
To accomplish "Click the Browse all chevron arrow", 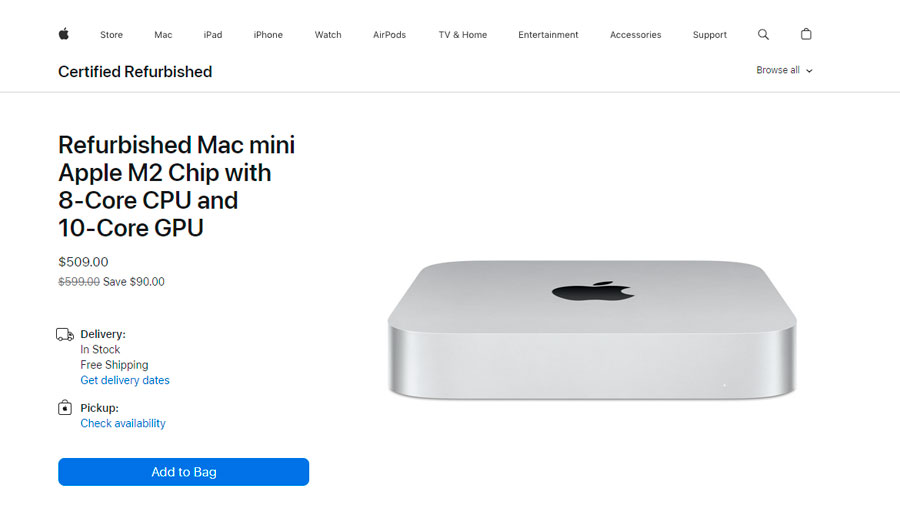I will (x=809, y=71).
